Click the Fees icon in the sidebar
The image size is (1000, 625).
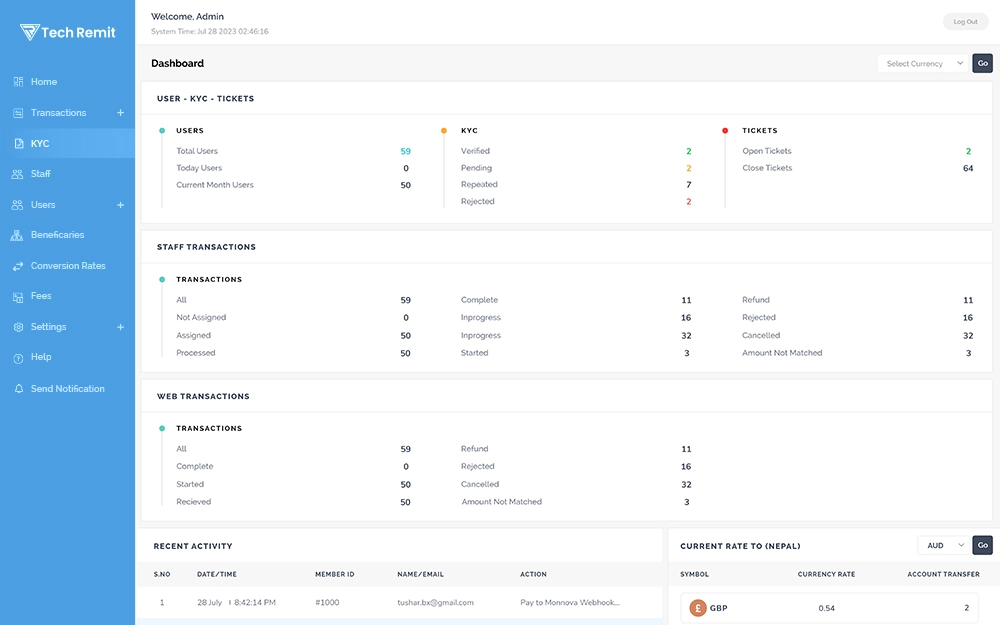(x=17, y=296)
